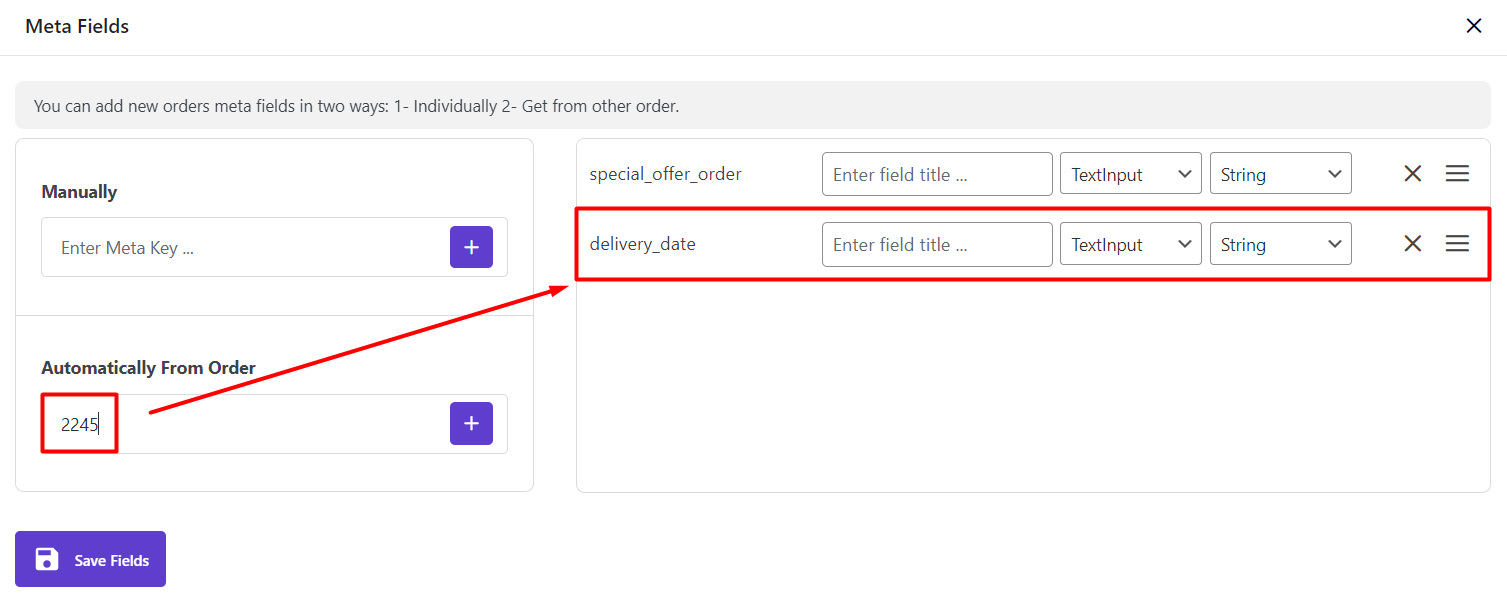The image size is (1507, 604).
Task: Remove the delivery_date field with its X icon
Action: point(1412,244)
